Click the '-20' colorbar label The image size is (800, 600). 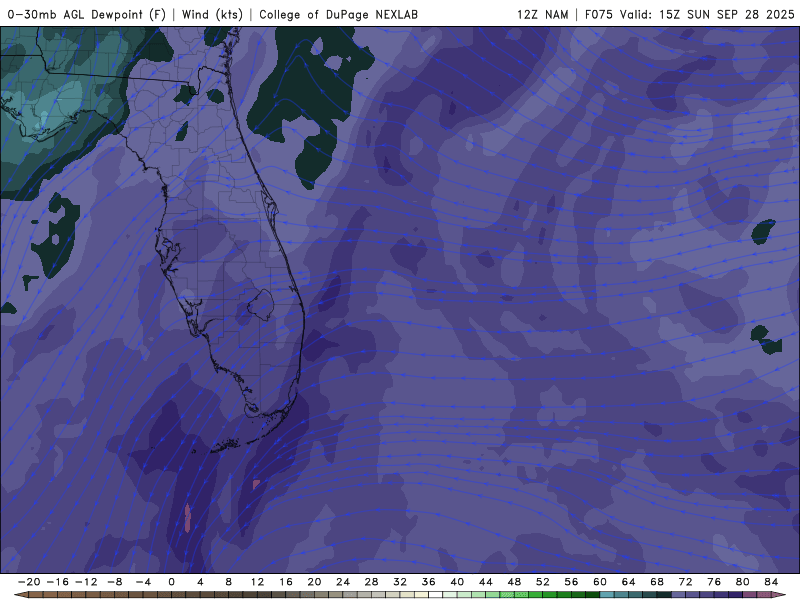coord(29,582)
